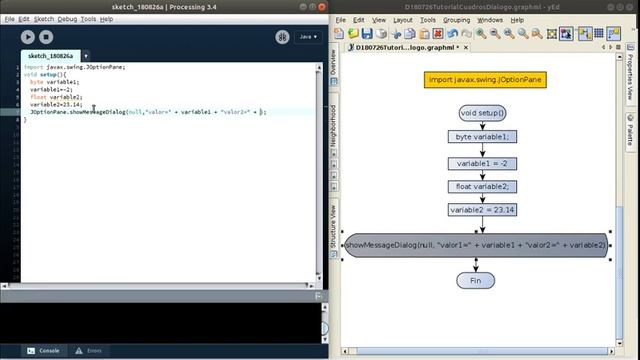
Task: Open yEd View menu
Action: pos(378,20)
